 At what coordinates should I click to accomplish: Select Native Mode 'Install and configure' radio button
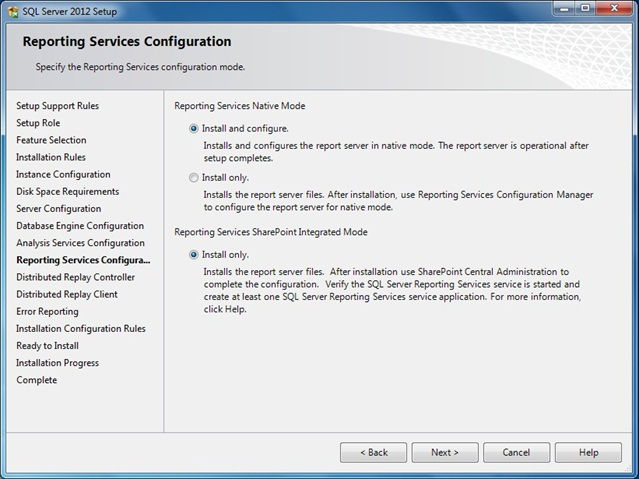click(x=194, y=129)
